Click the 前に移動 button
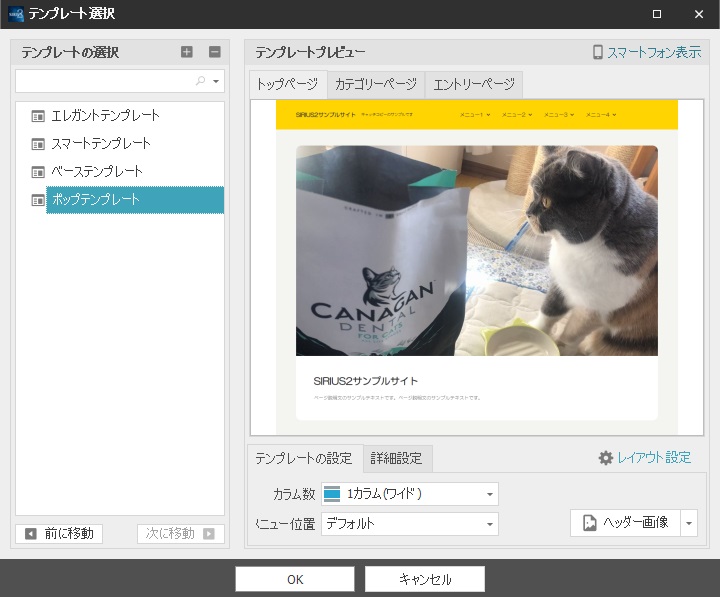Viewport: 720px width, 597px height. pyautogui.click(x=59, y=534)
